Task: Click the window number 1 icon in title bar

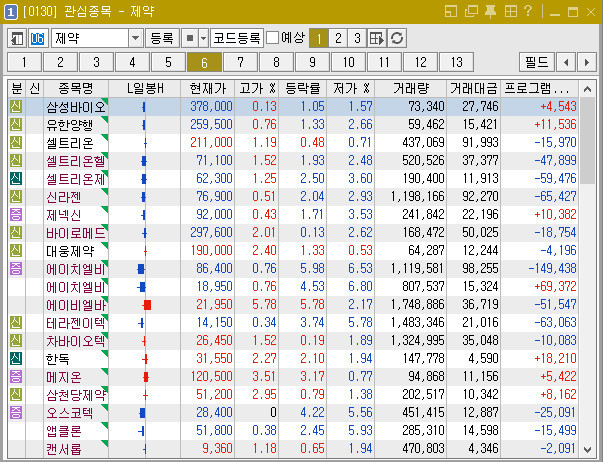Action: pyautogui.click(x=10, y=12)
